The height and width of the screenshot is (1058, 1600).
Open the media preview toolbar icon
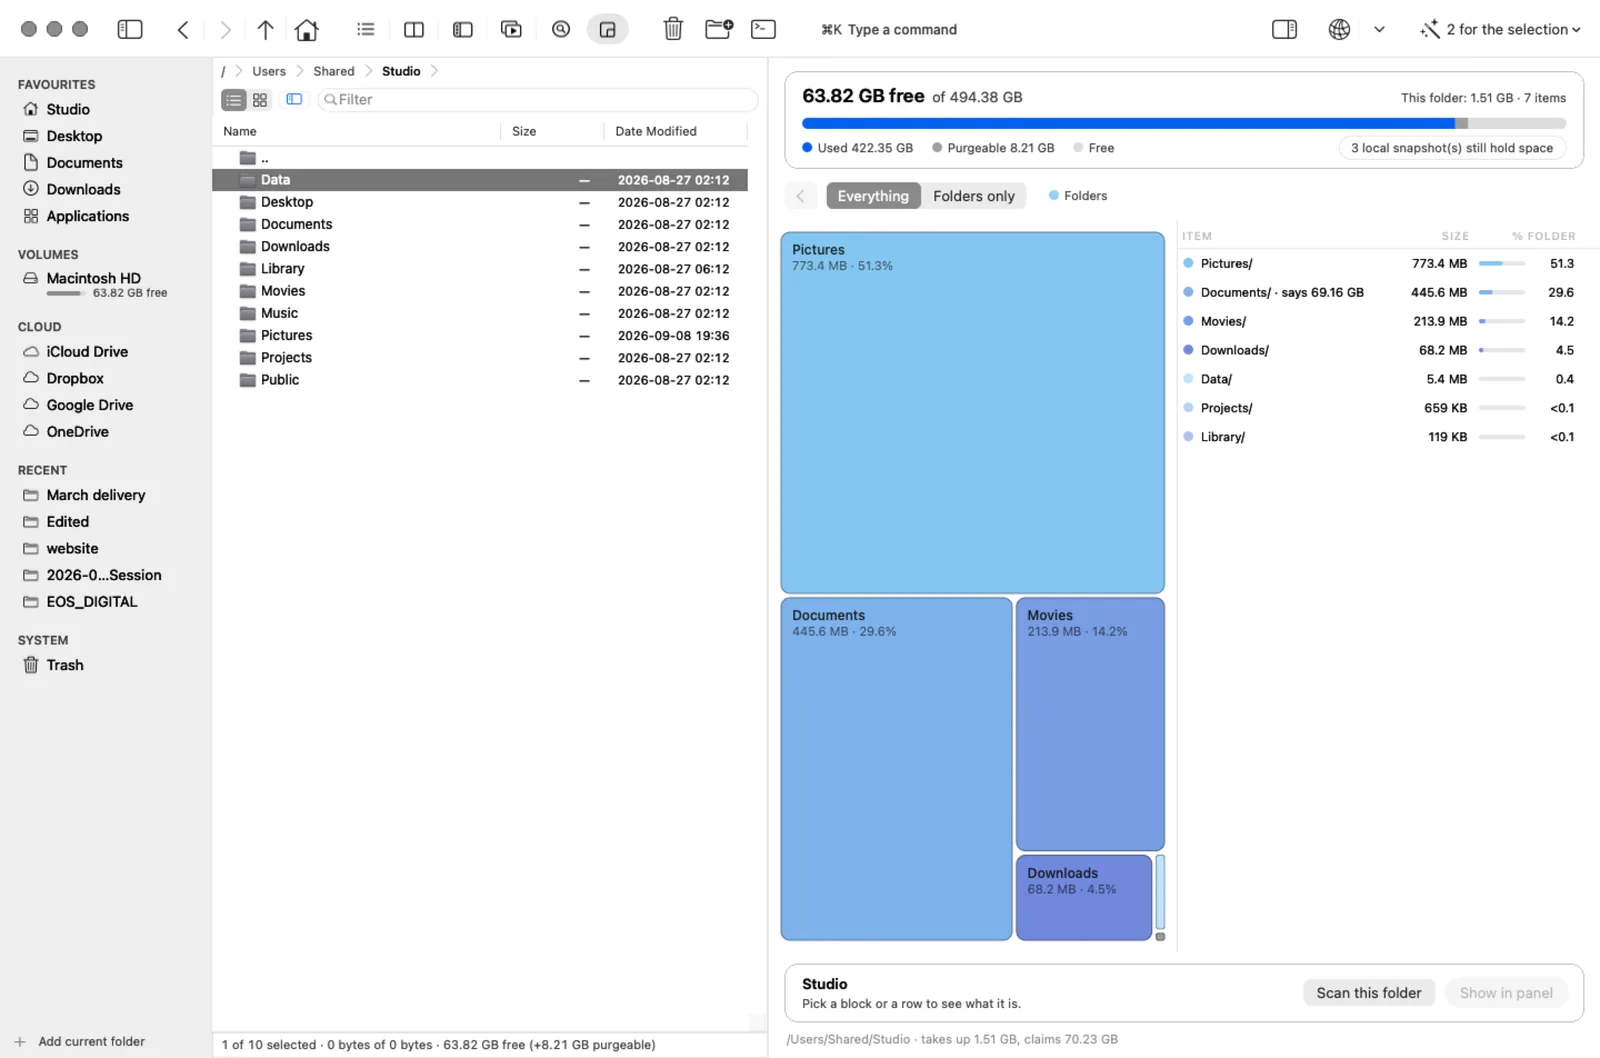coord(511,29)
